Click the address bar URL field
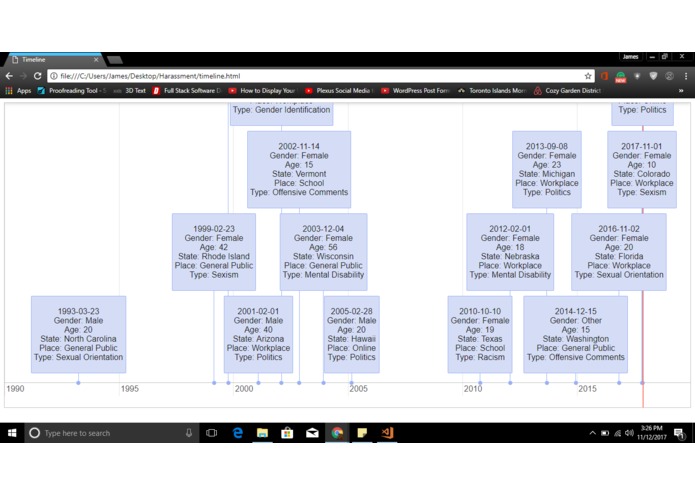The height and width of the screenshot is (494, 695). point(319,76)
